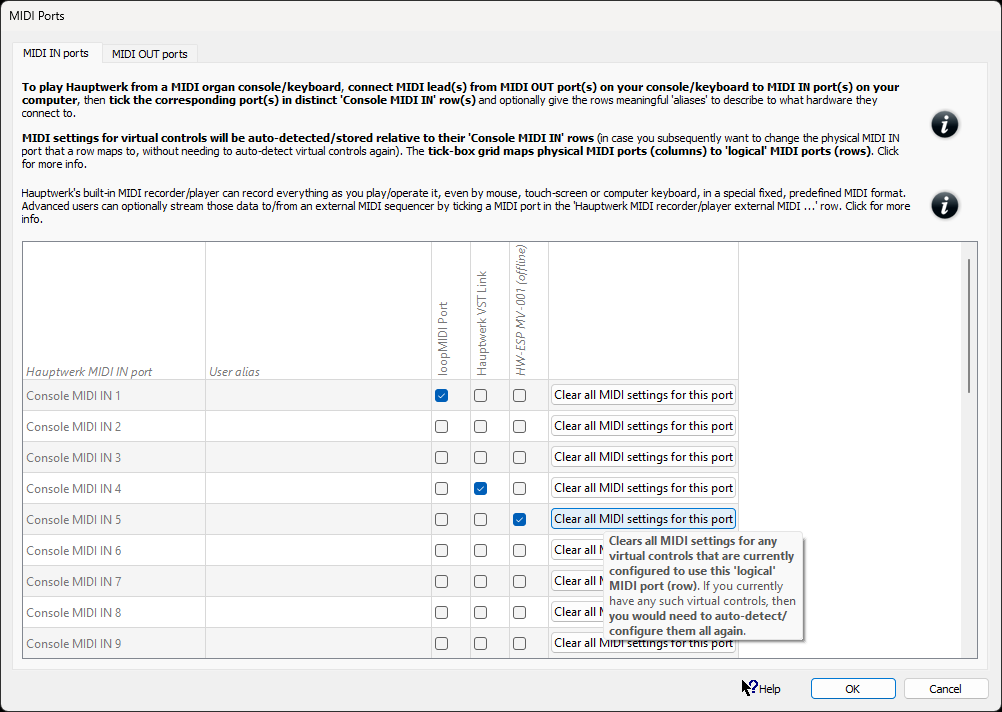This screenshot has height=712, width=1002.
Task: Click the Help question-mark icon
Action: 750,688
